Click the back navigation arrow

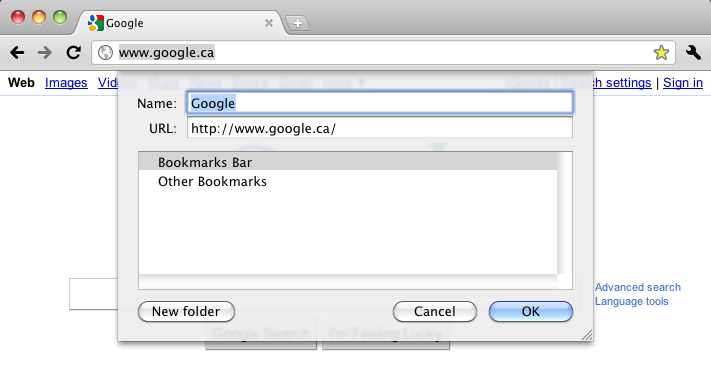tap(17, 53)
